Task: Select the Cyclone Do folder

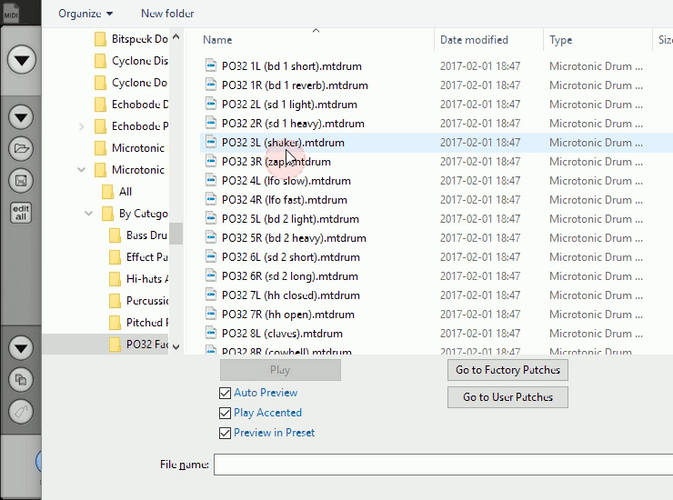Action: 131,82
